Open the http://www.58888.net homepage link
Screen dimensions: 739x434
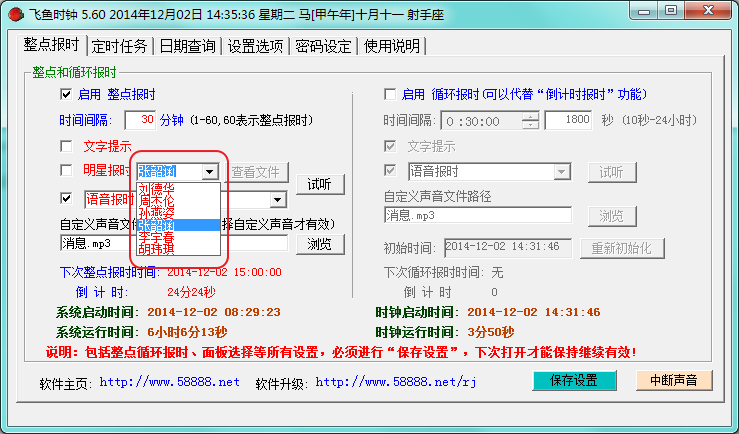[170, 382]
